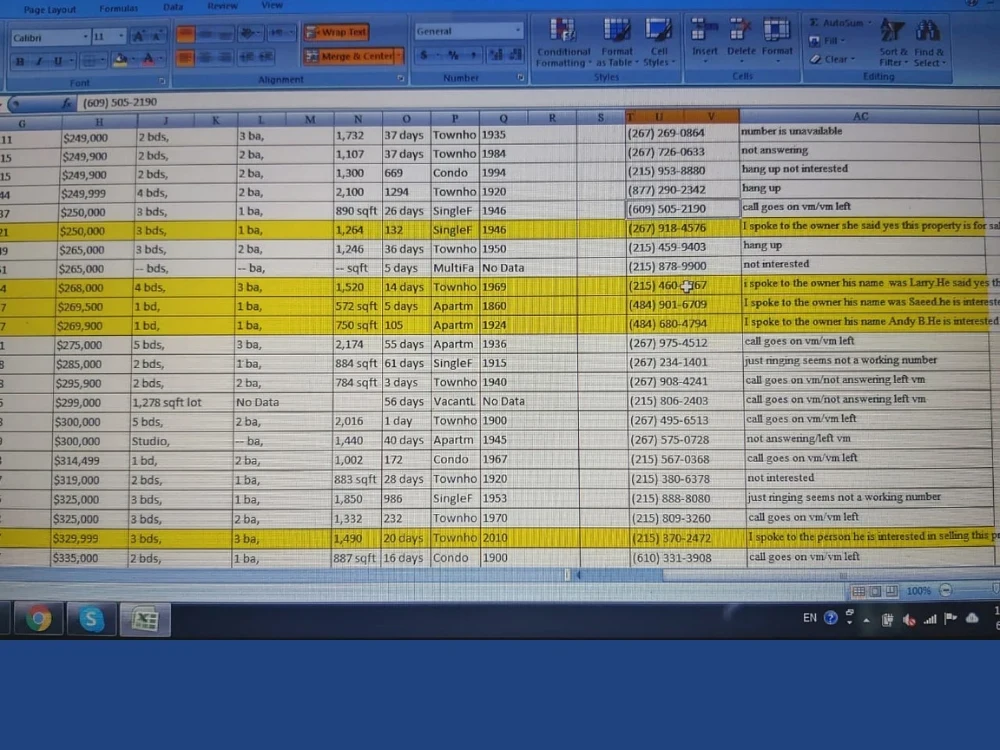Screen dimensions: 1000x750
Task: Open the Number dialog launcher
Action: pyautogui.click(x=520, y=77)
